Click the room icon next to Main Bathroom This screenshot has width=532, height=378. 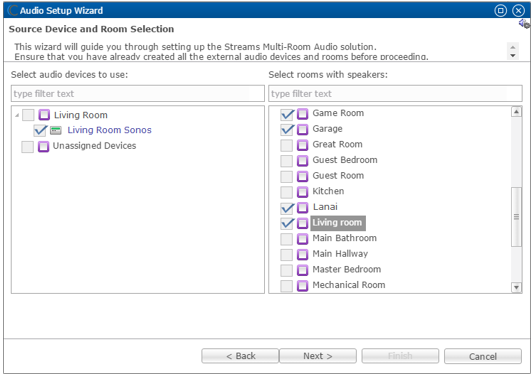(x=302, y=239)
